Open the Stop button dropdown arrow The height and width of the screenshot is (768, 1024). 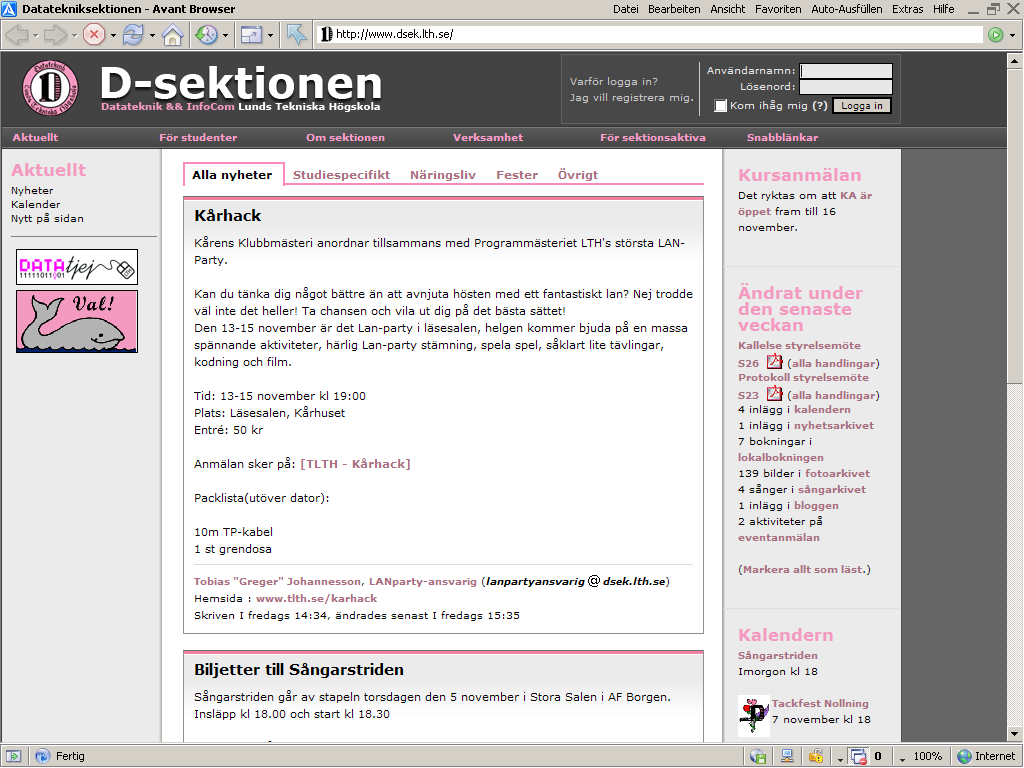[113, 35]
